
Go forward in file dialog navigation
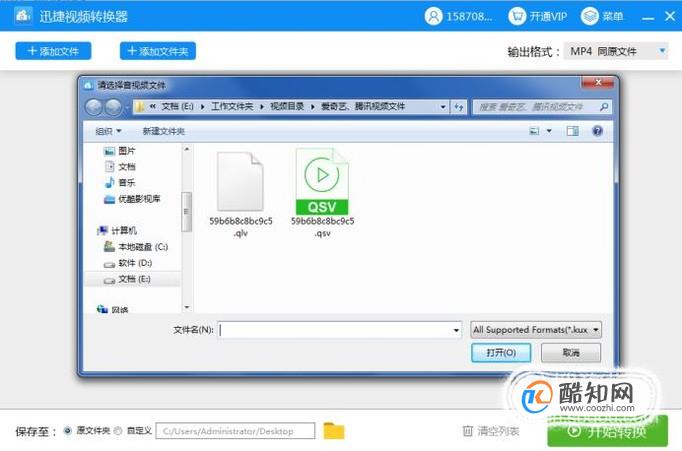(x=113, y=107)
